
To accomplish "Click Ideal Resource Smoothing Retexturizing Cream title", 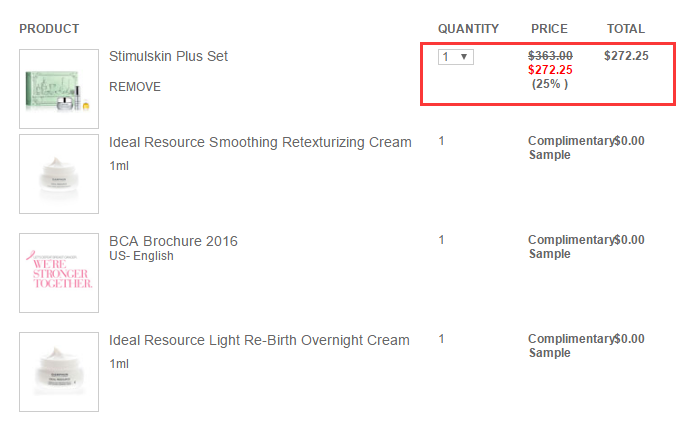I will (260, 142).
